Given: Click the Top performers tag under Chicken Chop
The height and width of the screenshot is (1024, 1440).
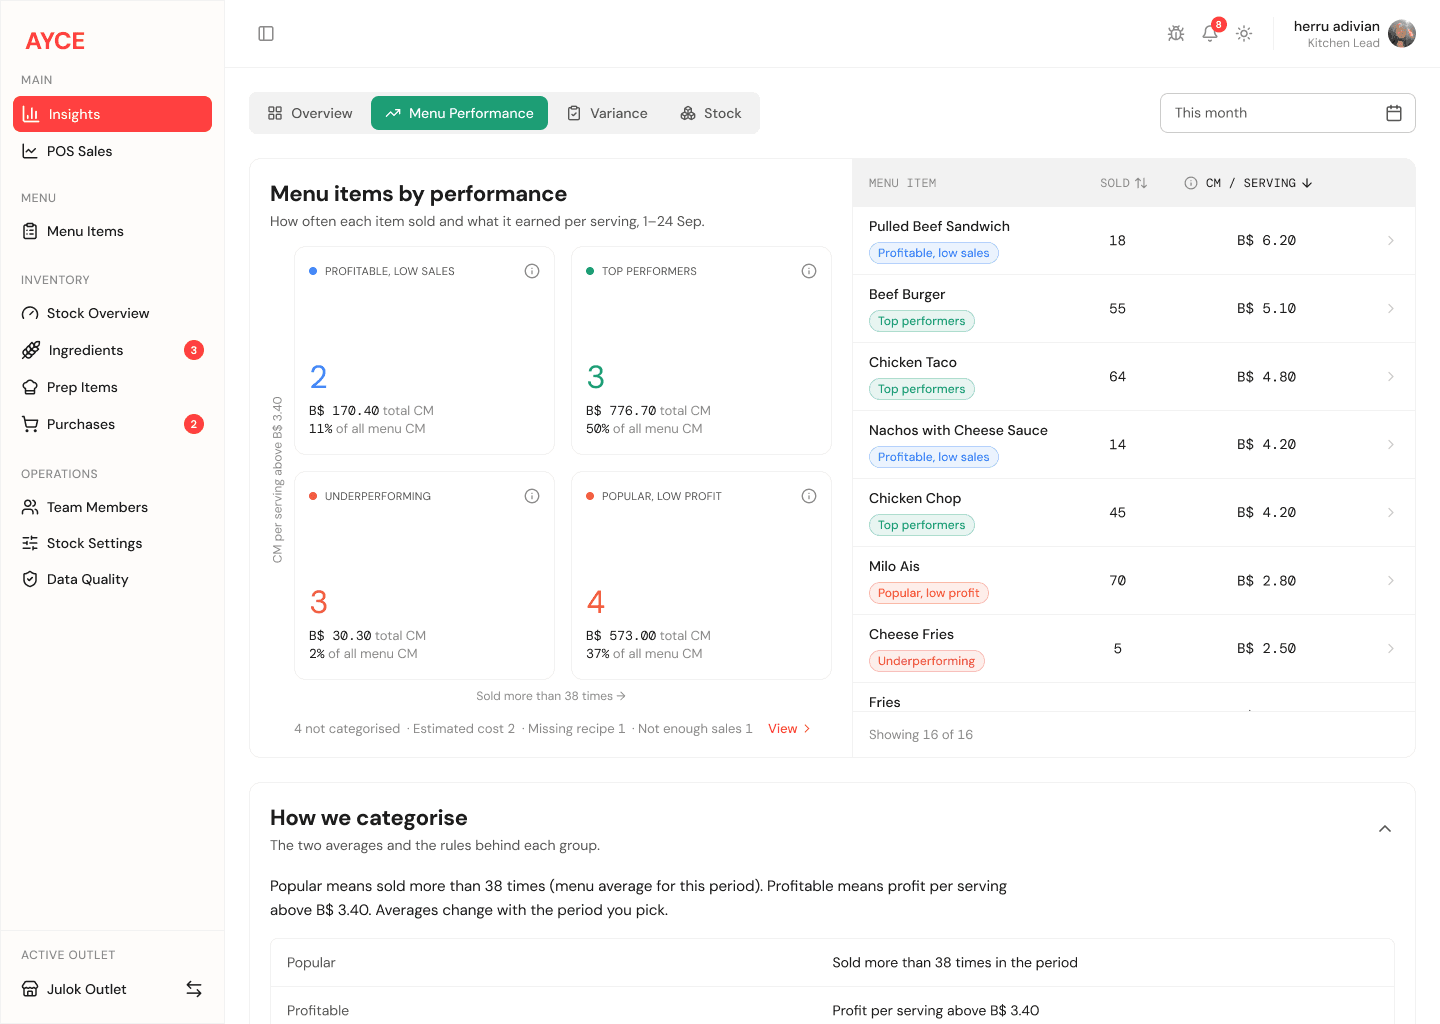Looking at the screenshot, I should (x=922, y=525).
